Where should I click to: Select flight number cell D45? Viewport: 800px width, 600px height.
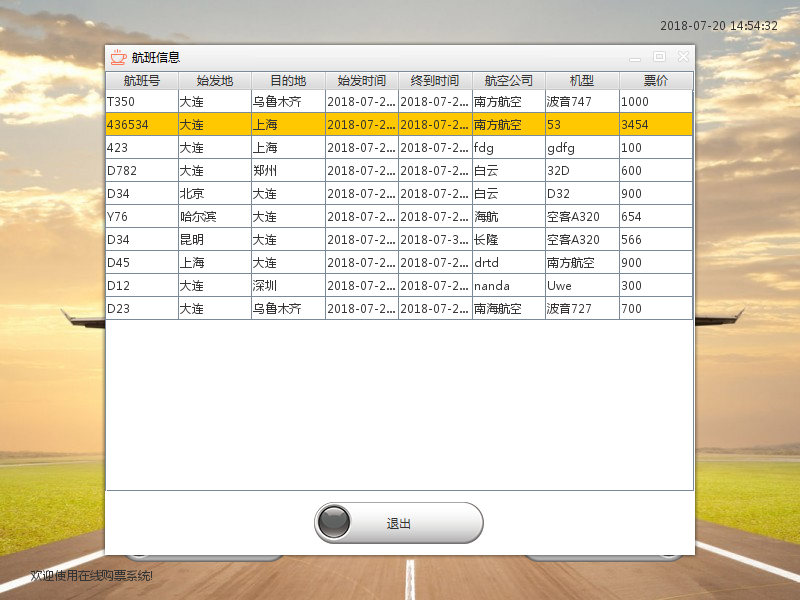pos(142,262)
